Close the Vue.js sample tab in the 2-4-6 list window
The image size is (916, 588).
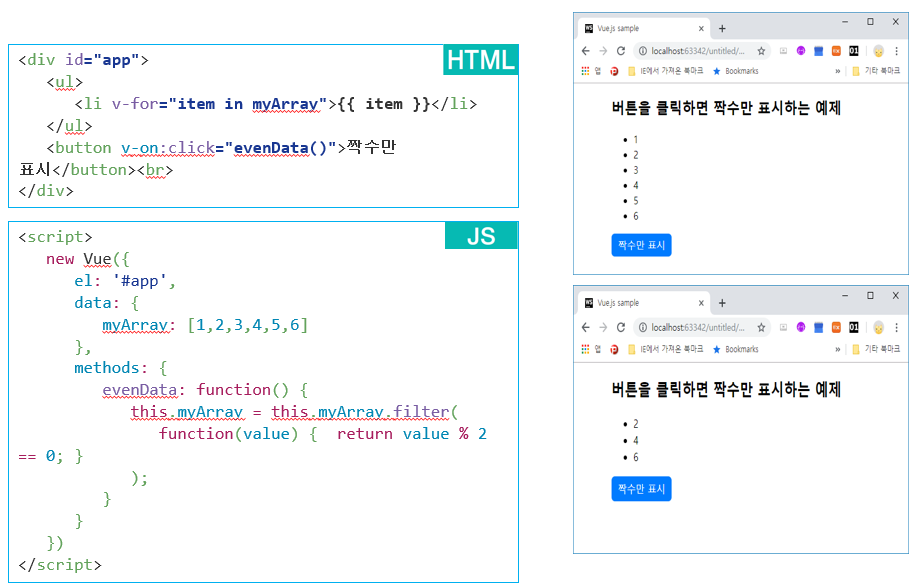point(701,303)
